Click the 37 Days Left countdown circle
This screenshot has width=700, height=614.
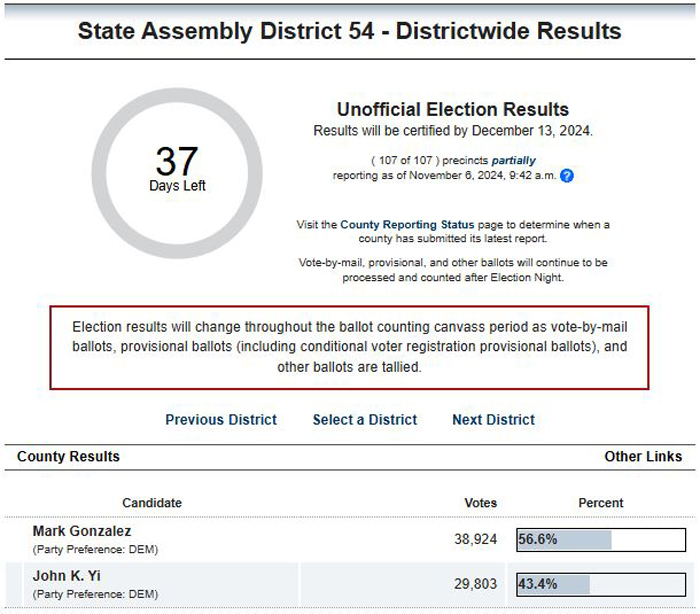[x=177, y=173]
